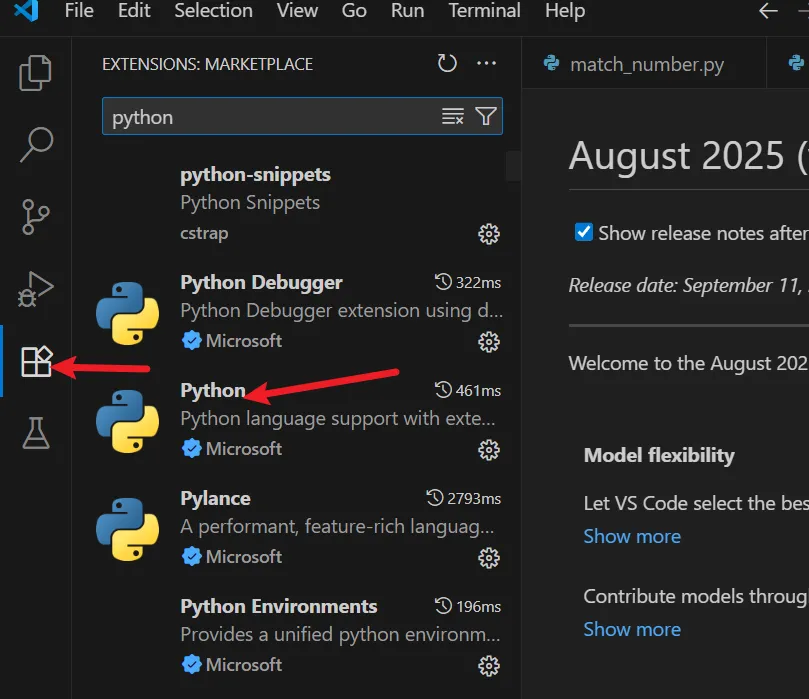Select the Pylance extension entry
Viewport: 809px width, 699px height.
click(300, 526)
